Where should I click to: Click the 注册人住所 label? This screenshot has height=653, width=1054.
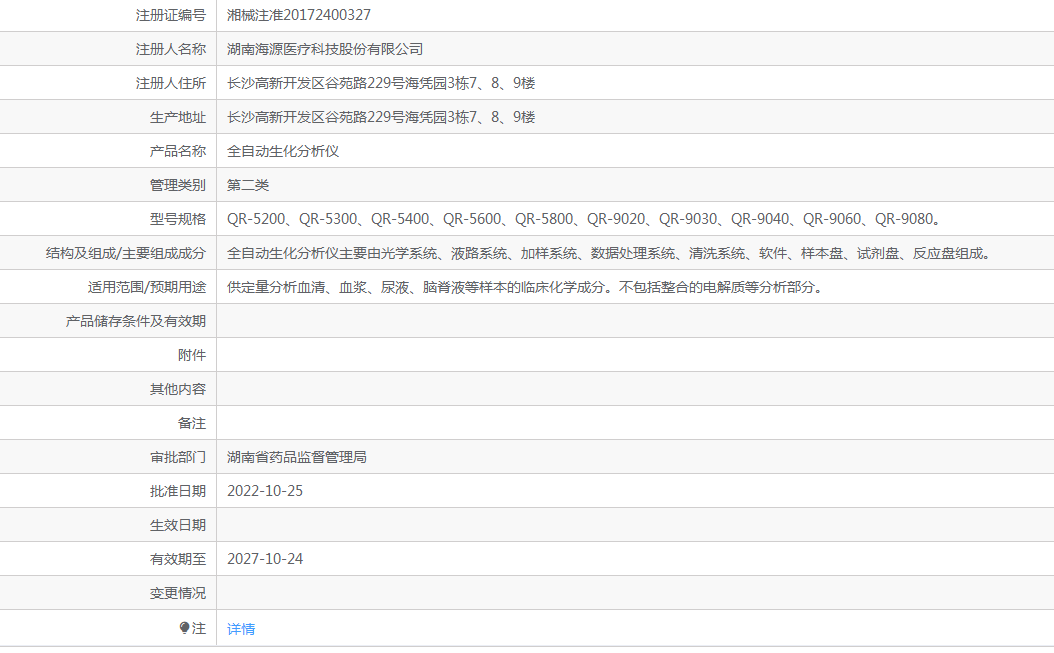pos(171,83)
